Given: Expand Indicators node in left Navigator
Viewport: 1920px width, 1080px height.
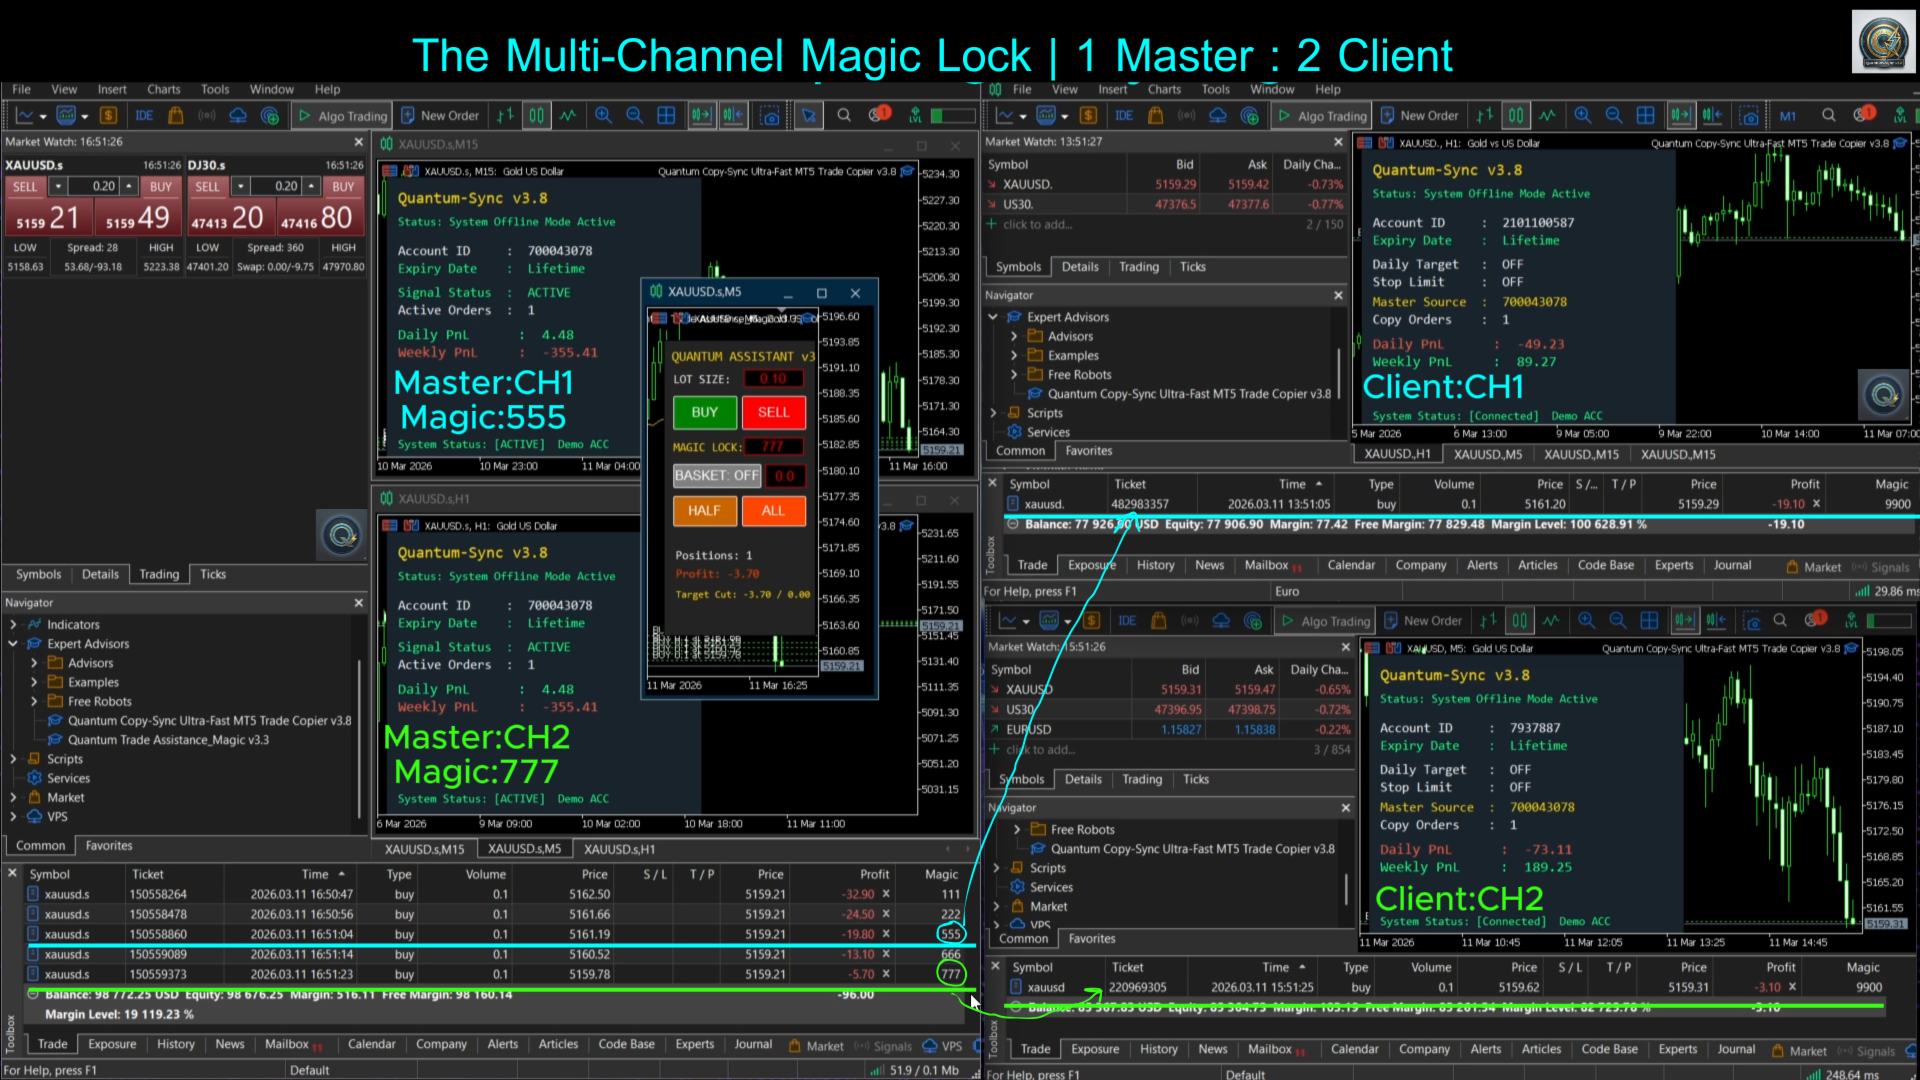Looking at the screenshot, I should click(x=14, y=624).
